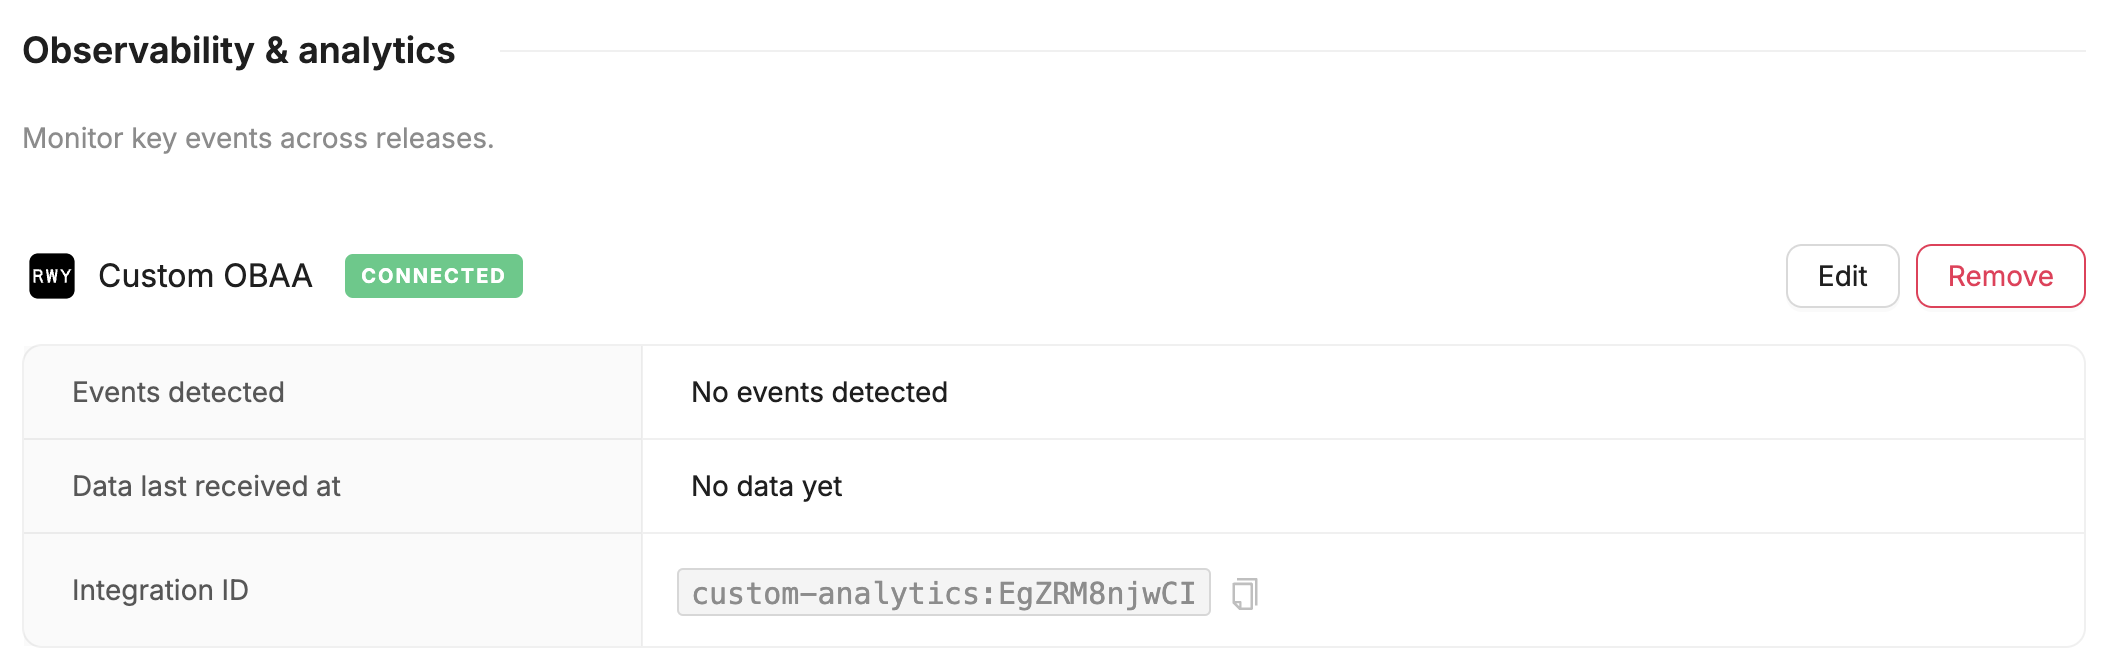Click the black RWY logo icon
The height and width of the screenshot is (672, 2122).
(52, 276)
